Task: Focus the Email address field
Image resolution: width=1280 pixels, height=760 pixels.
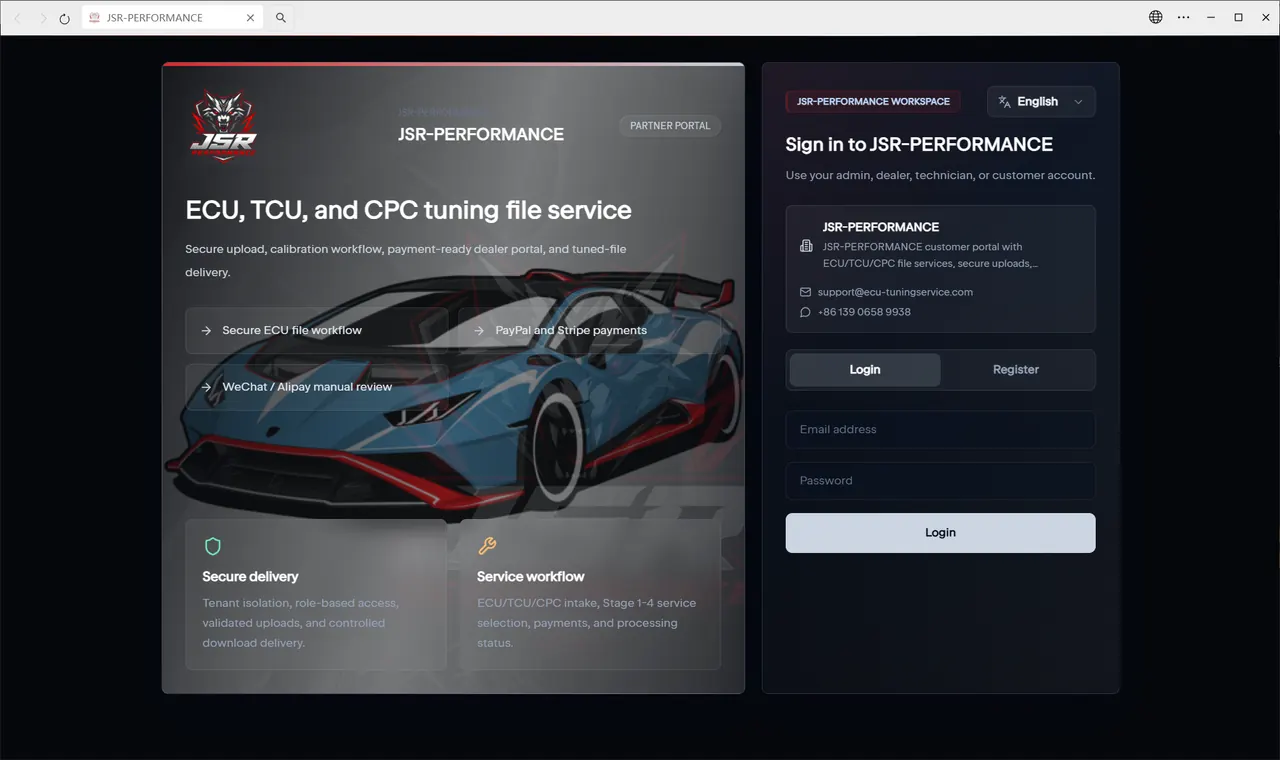Action: click(x=941, y=430)
